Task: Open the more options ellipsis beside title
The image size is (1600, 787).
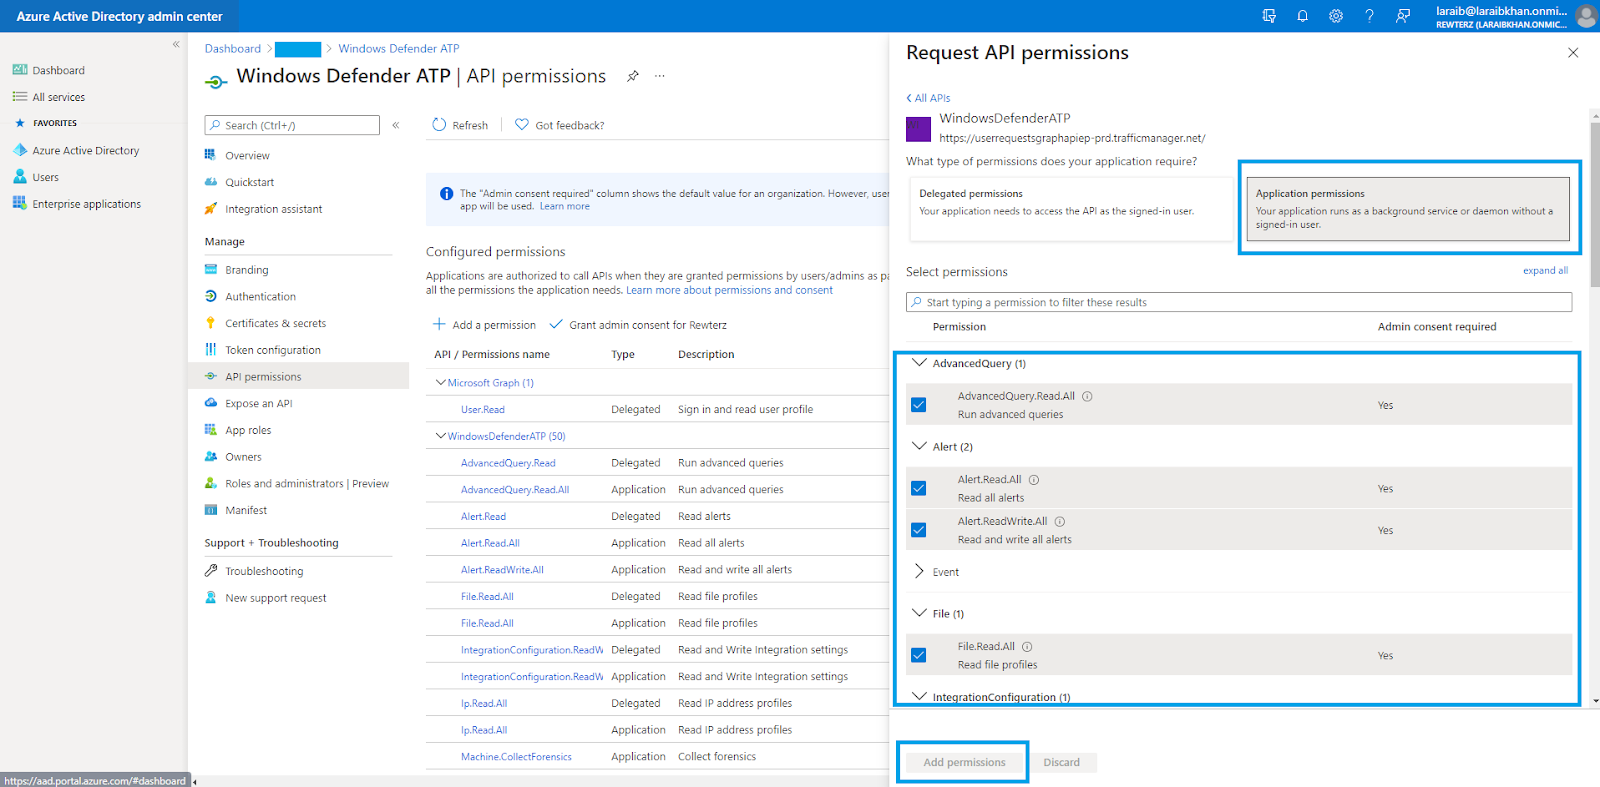Action: pos(660,76)
